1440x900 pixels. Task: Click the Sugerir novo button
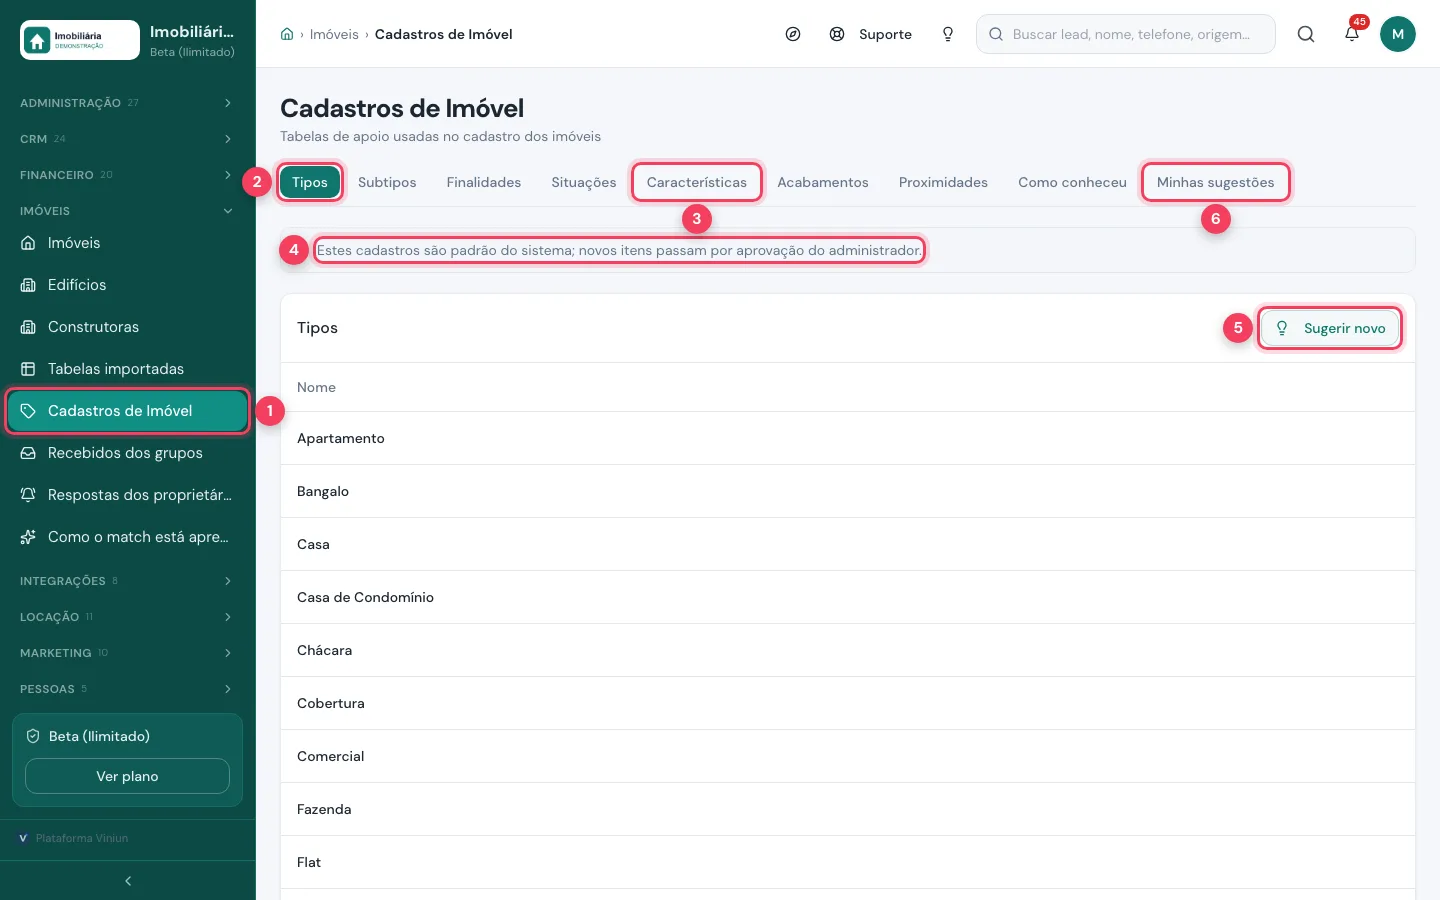pyautogui.click(x=1330, y=328)
